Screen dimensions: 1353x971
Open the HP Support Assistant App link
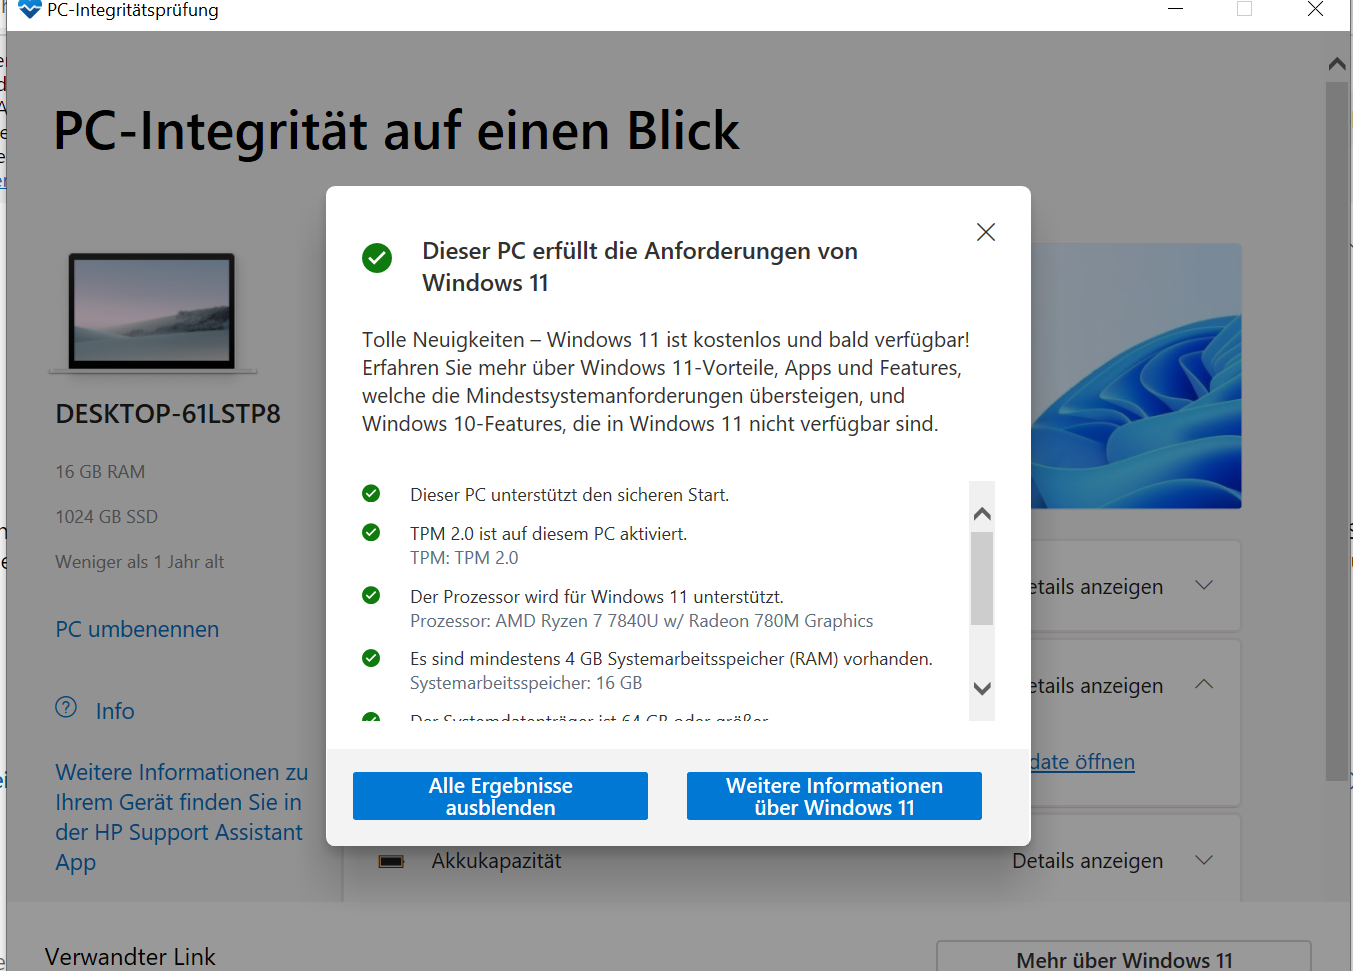click(181, 817)
